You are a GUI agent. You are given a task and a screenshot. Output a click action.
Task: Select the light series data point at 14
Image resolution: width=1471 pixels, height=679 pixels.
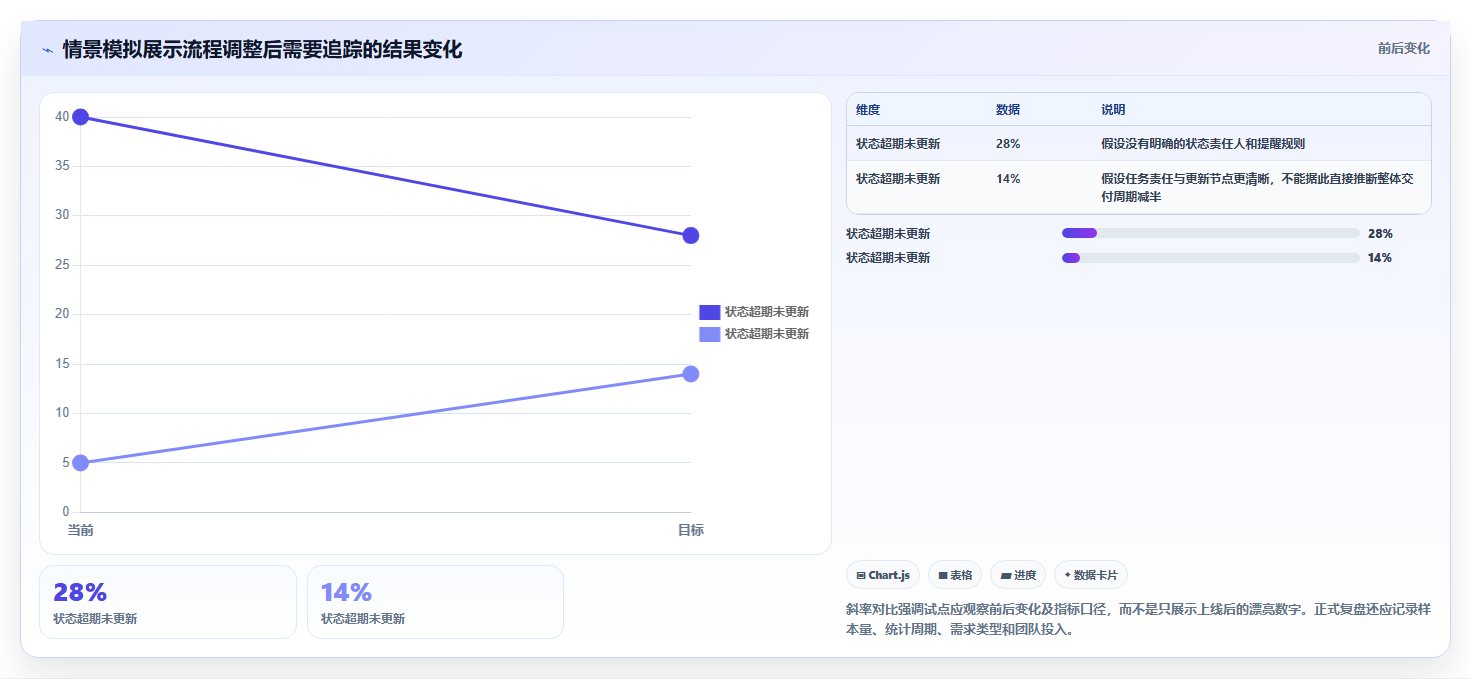(690, 374)
